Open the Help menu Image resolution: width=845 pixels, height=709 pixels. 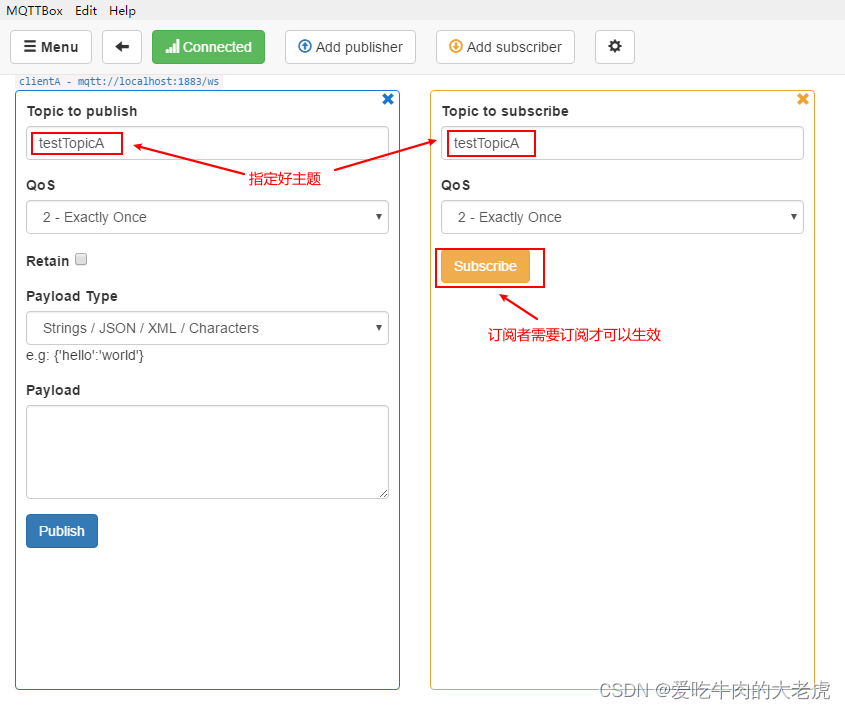click(x=122, y=11)
